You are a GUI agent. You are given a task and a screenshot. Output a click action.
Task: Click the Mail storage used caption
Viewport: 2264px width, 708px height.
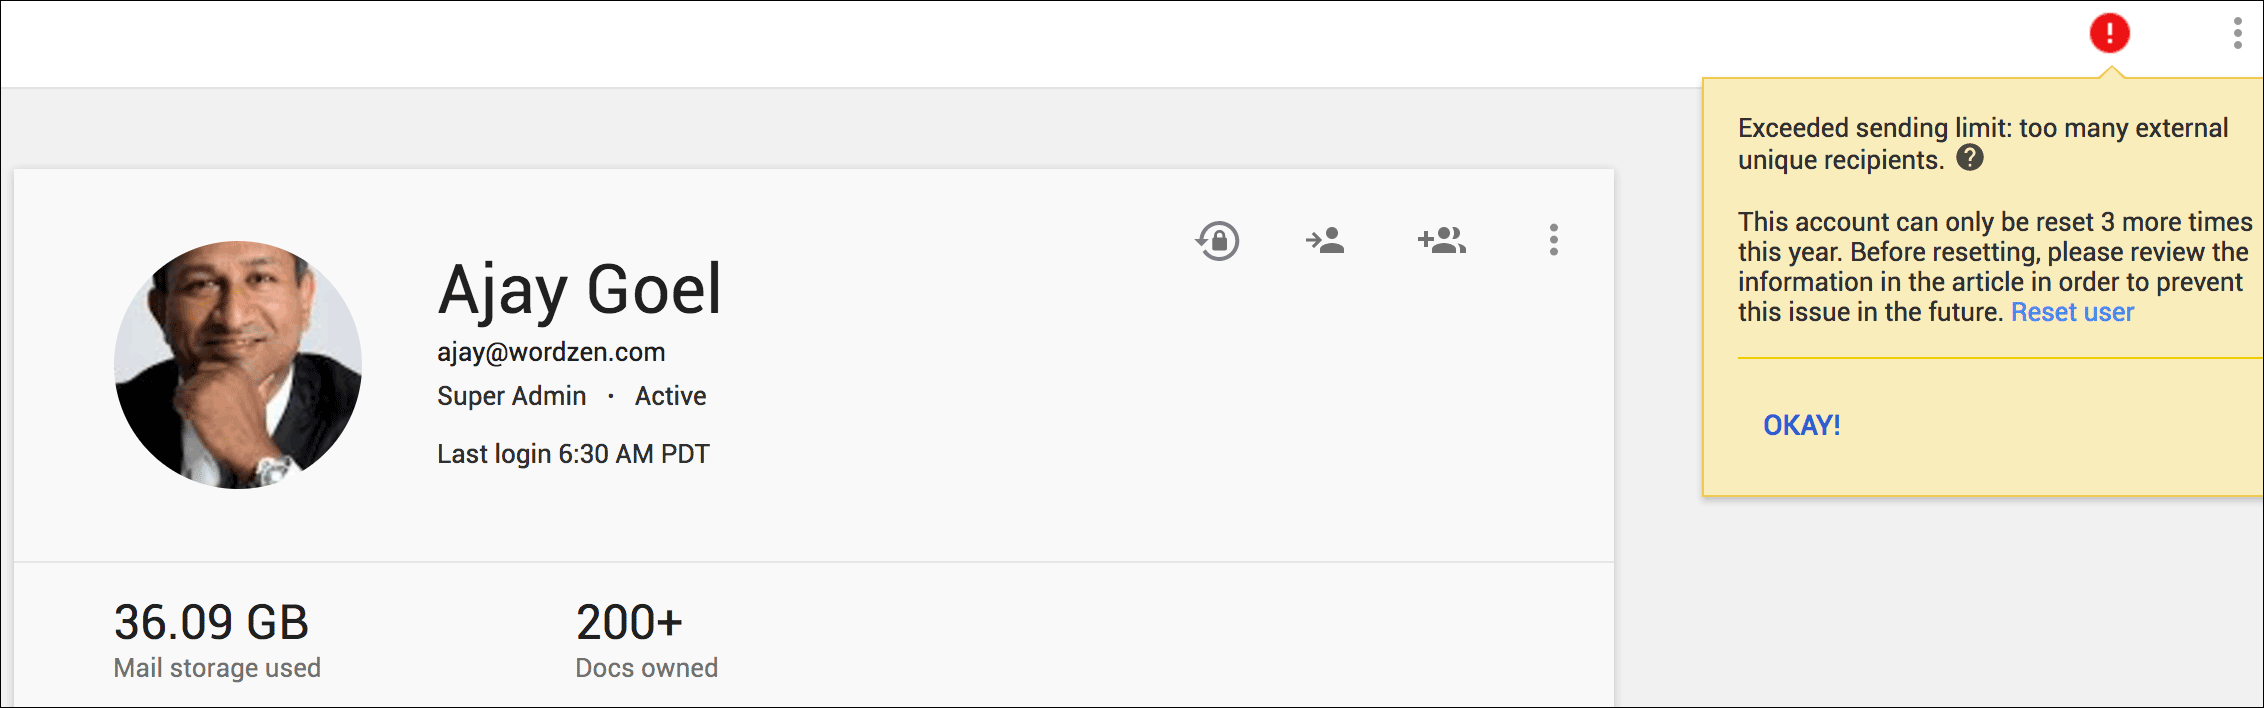pyautogui.click(x=217, y=668)
